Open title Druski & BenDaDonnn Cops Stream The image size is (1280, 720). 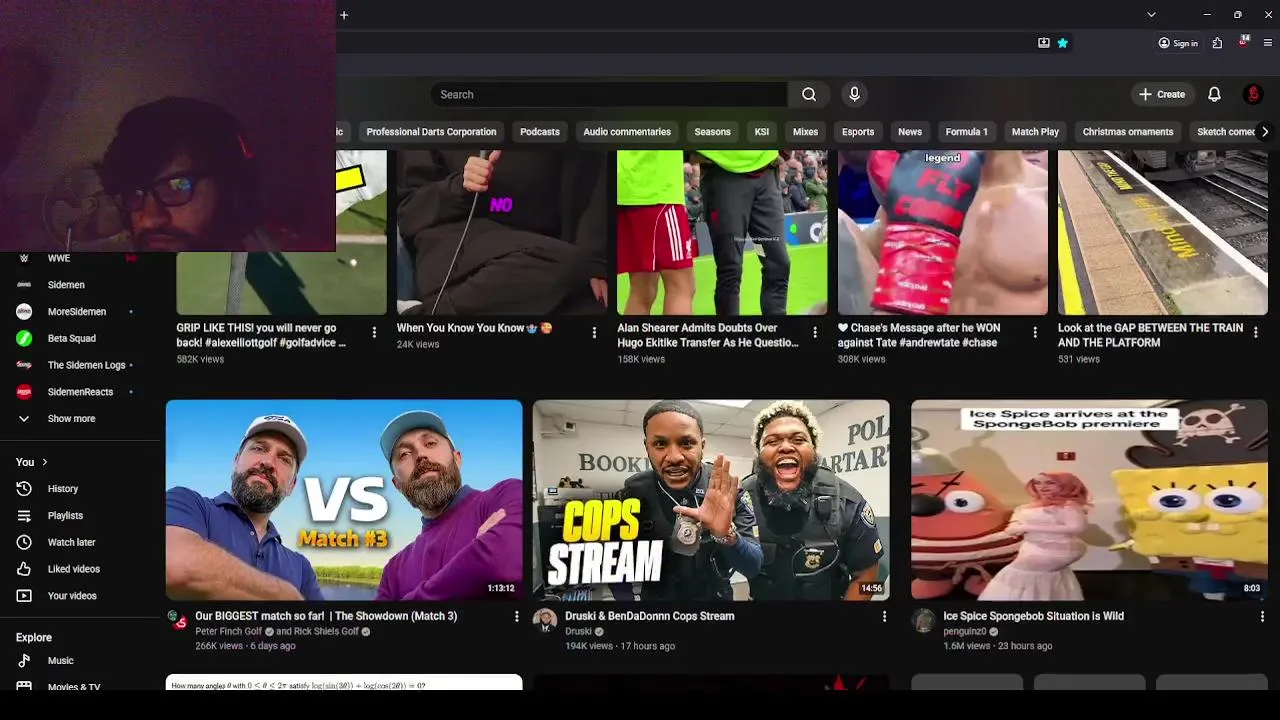(650, 616)
